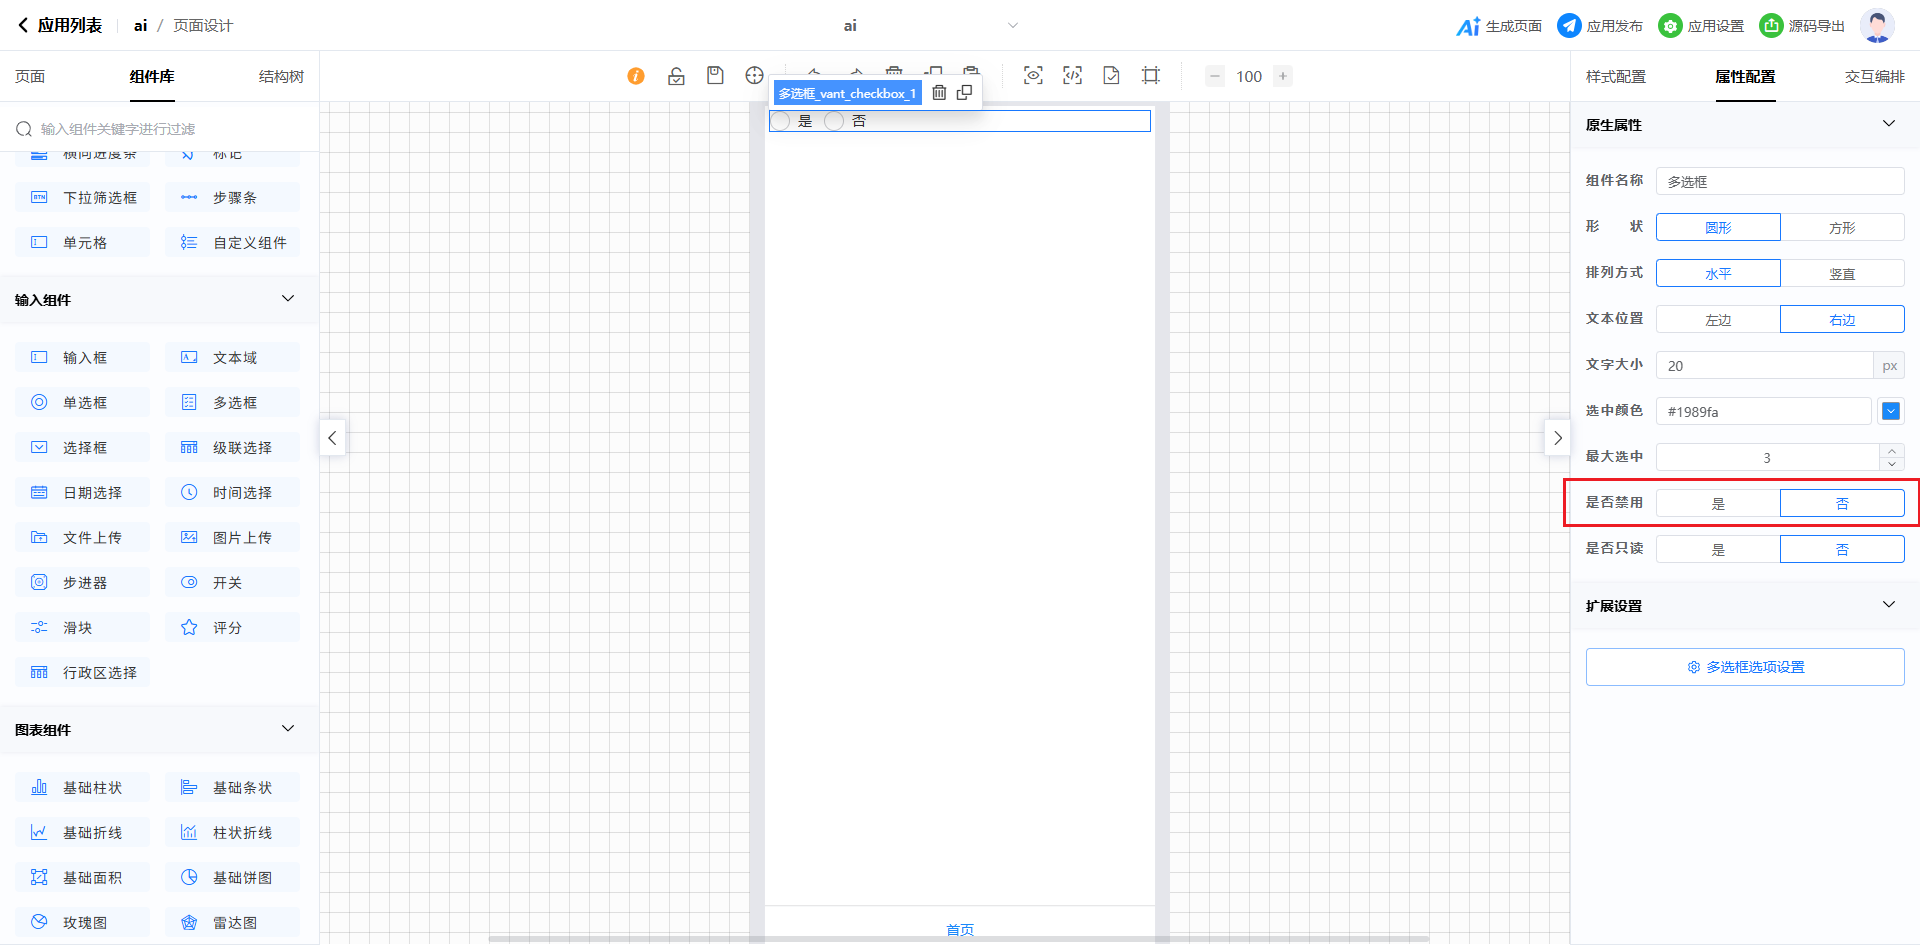Click 应用发布 in the top bar
1920x945 pixels.
1600,26
